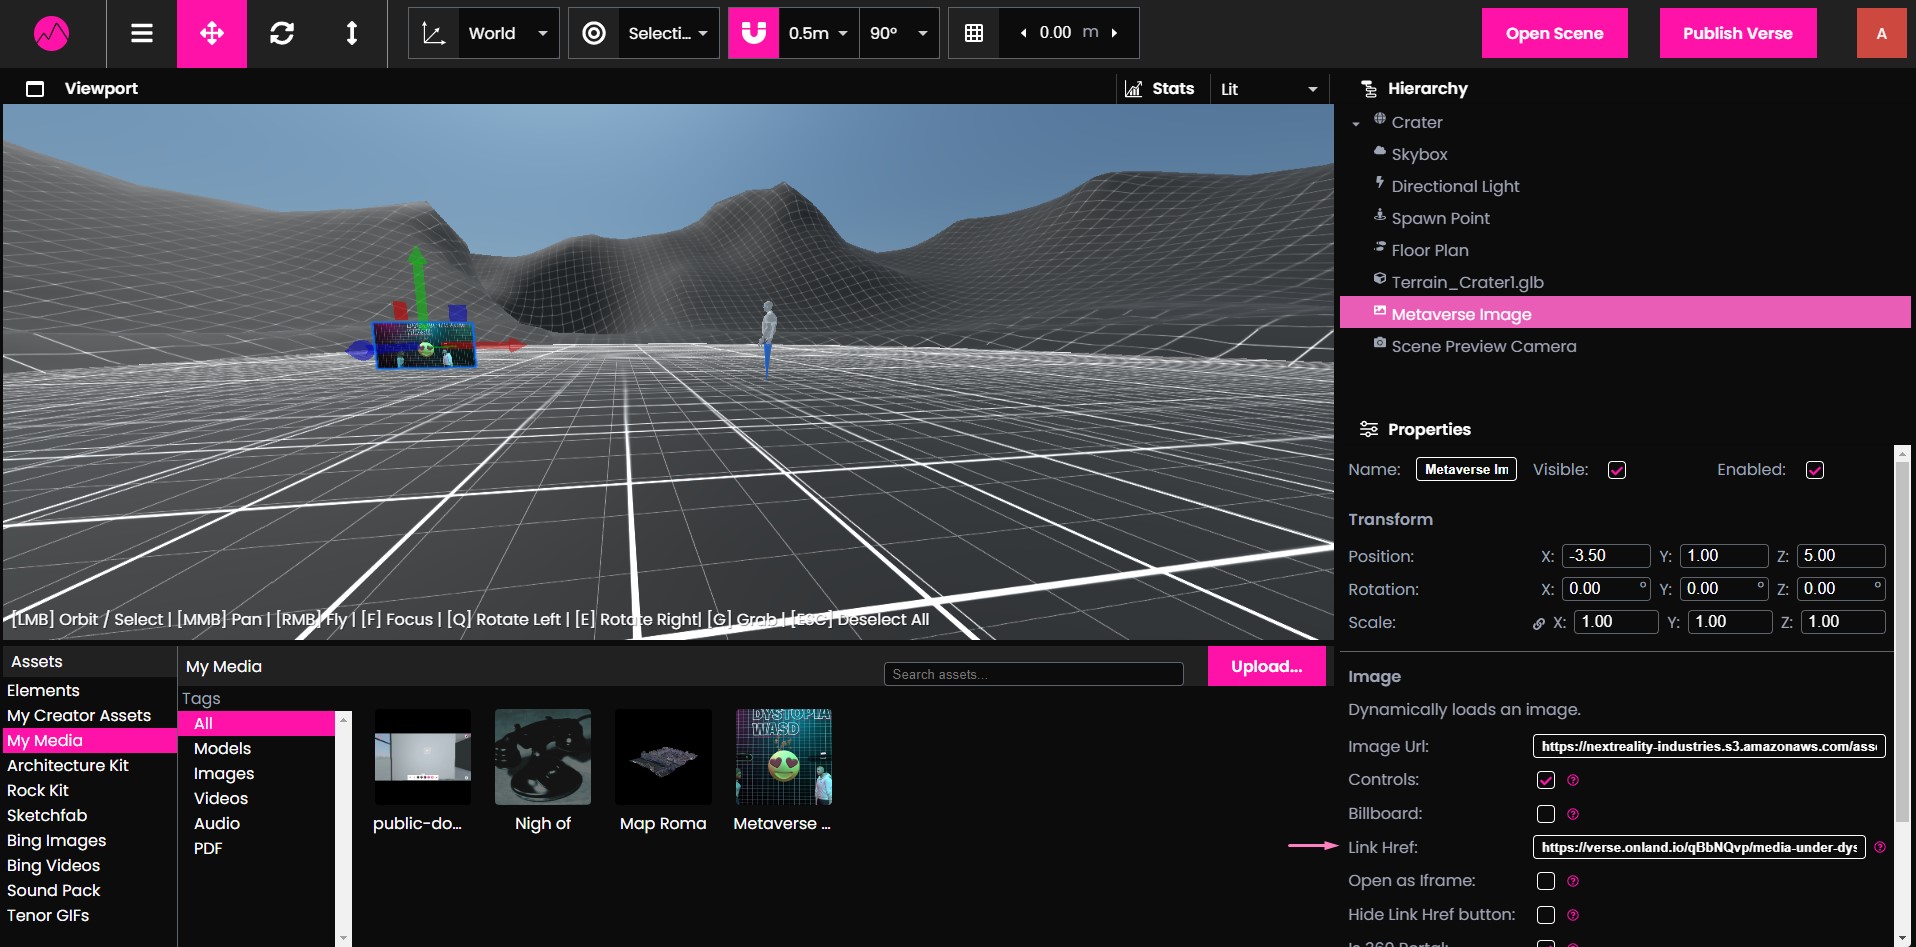Click the Properties panel icon
Image resolution: width=1916 pixels, height=947 pixels.
pyautogui.click(x=1369, y=429)
